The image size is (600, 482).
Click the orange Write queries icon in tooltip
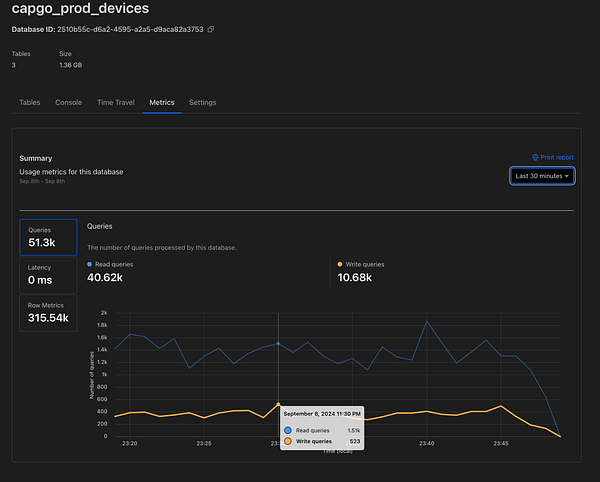[x=289, y=441]
